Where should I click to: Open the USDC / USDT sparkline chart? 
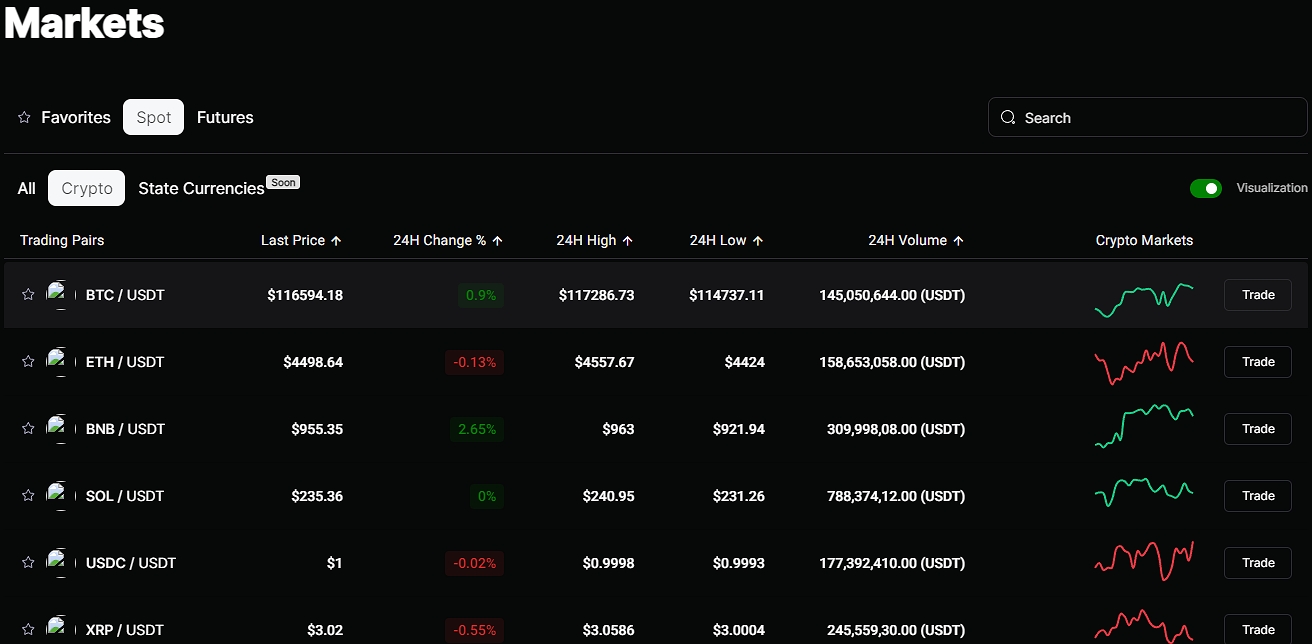click(1144, 561)
